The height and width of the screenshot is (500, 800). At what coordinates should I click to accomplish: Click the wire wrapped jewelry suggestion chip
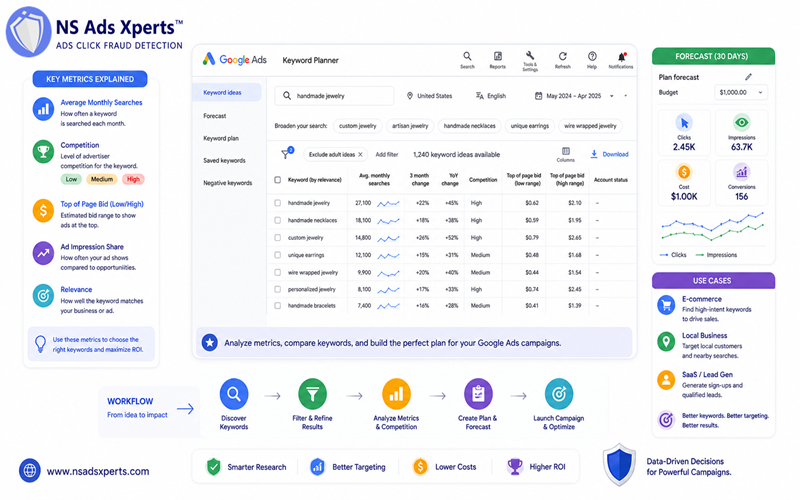click(590, 126)
